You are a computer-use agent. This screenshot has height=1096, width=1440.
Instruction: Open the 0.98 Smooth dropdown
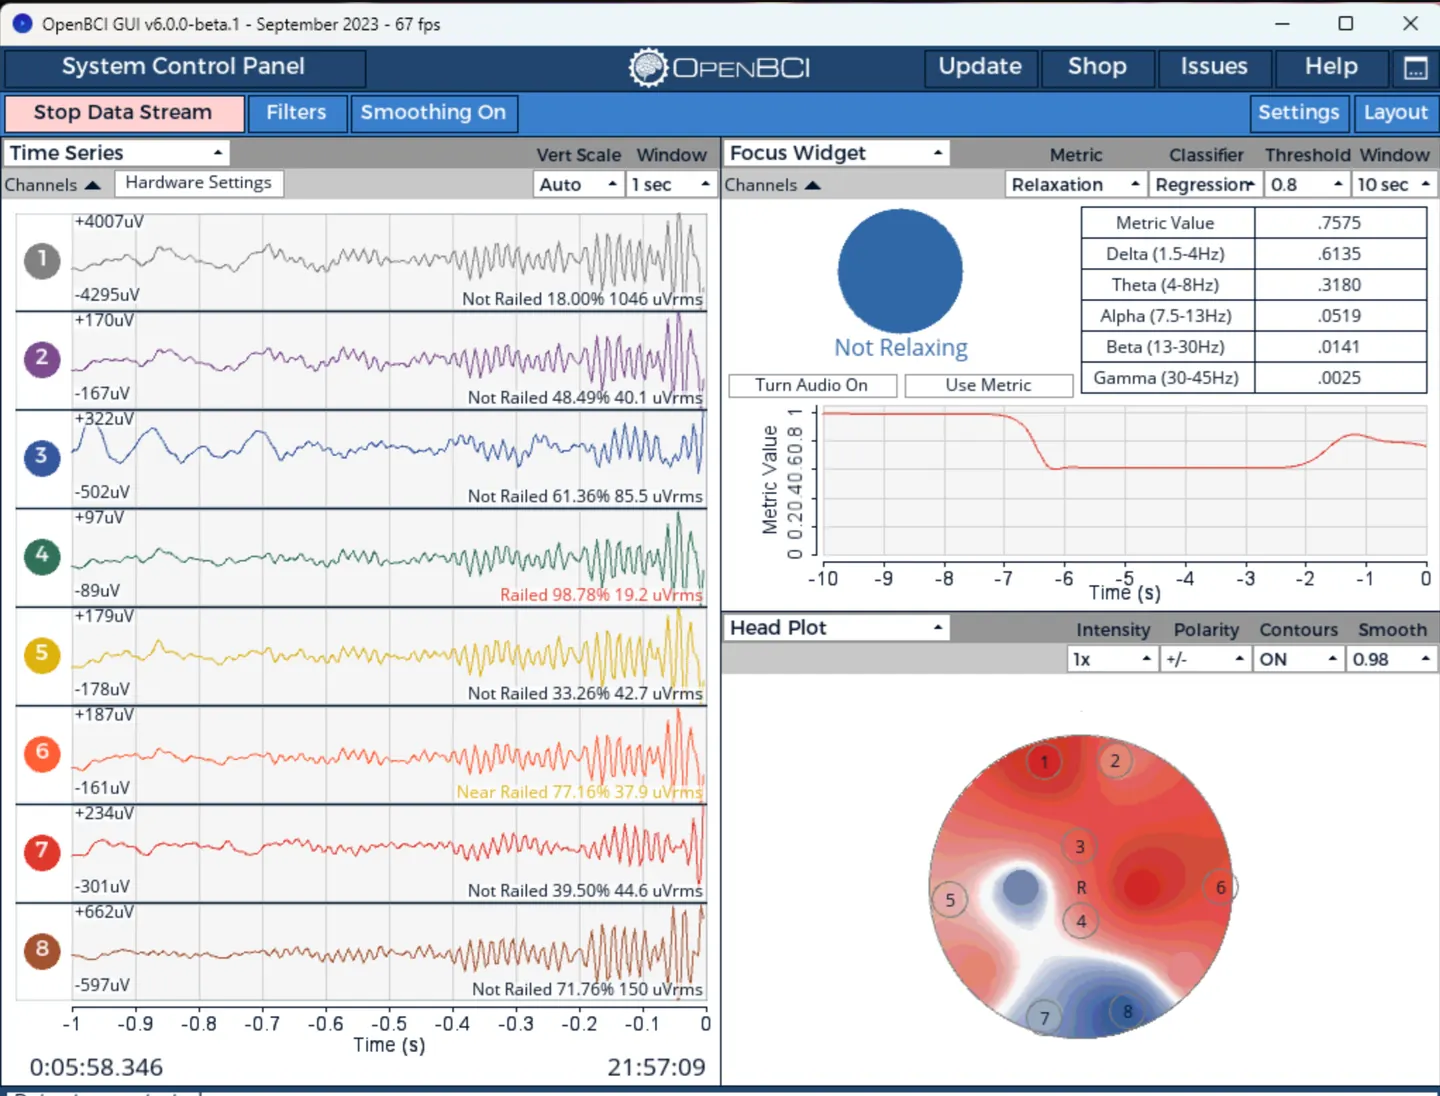1391,660
